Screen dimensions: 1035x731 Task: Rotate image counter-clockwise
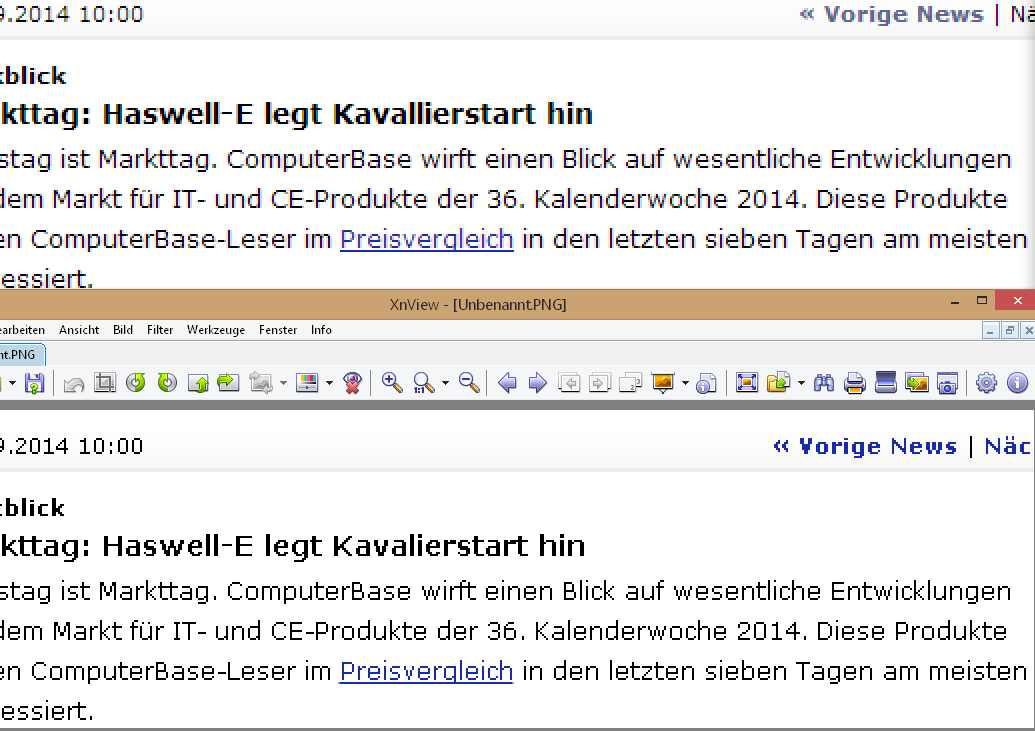point(136,382)
